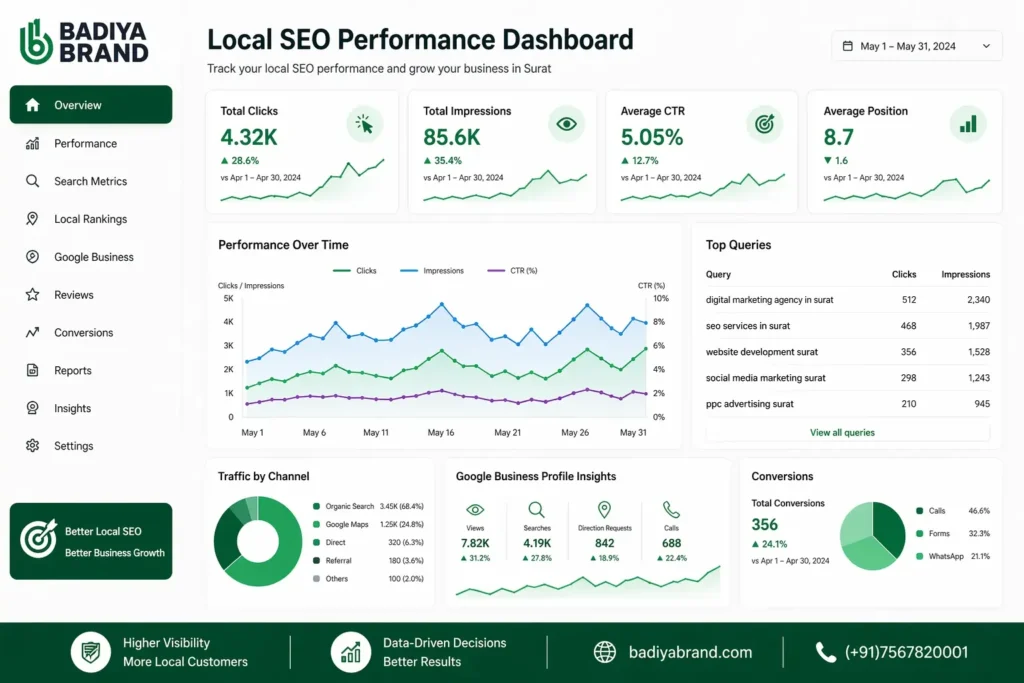Click the Badiya Brand logo
1024x683 pixels.
coord(84,41)
